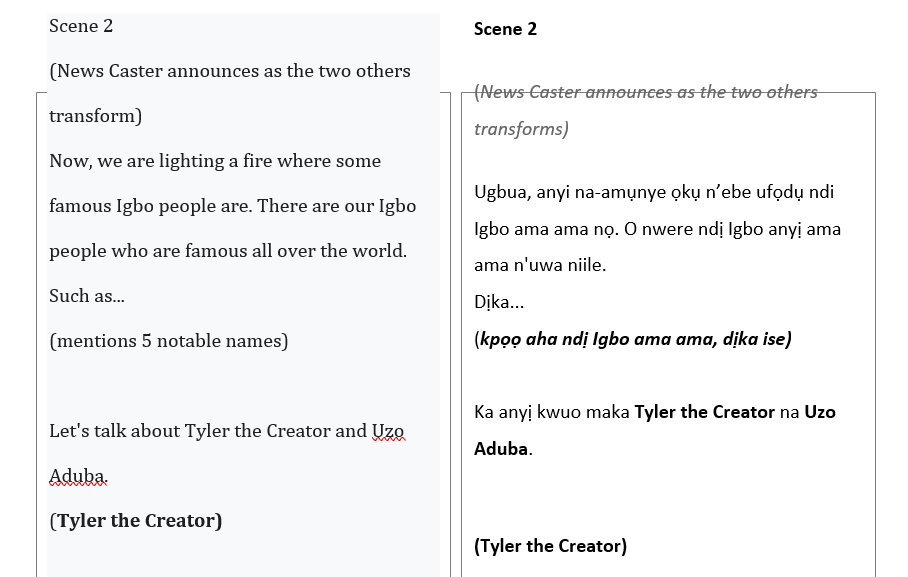This screenshot has height=577, width=908.
Task: Click the word 'transform)' in left column
Action: pos(96,116)
